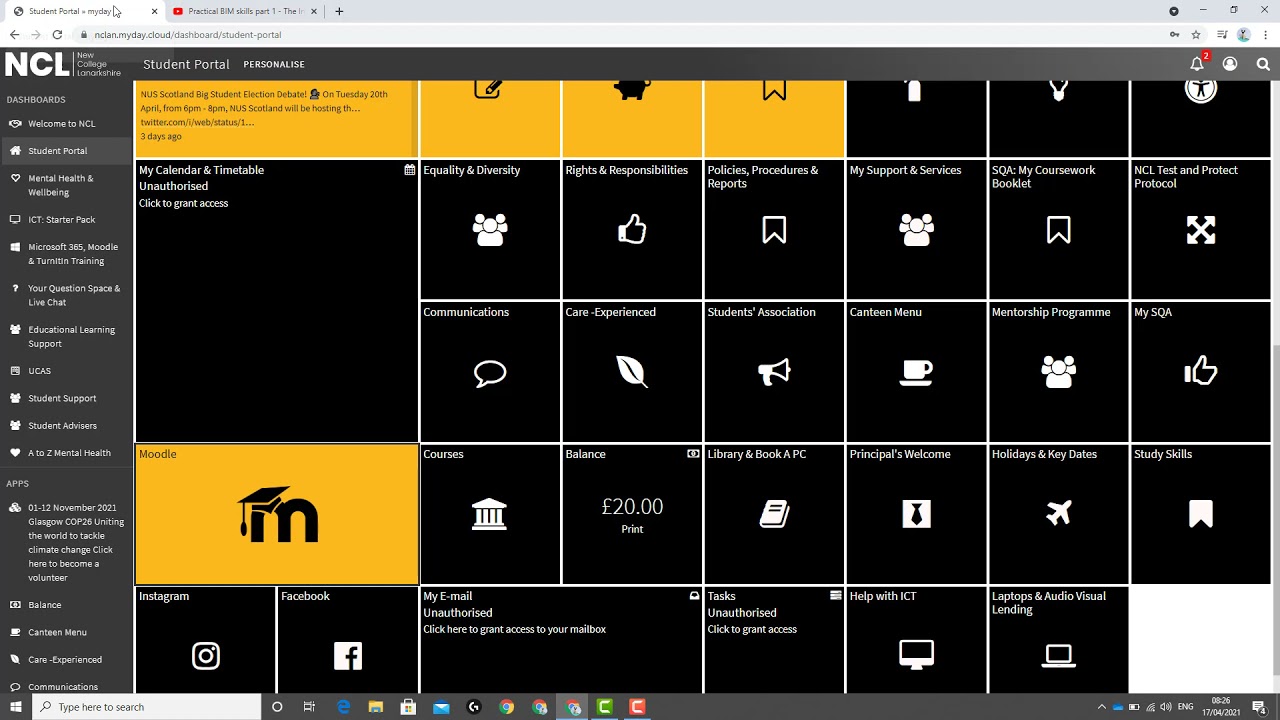1280x720 pixels.
Task: Click the Students' Association megaphone icon
Action: coord(774,372)
